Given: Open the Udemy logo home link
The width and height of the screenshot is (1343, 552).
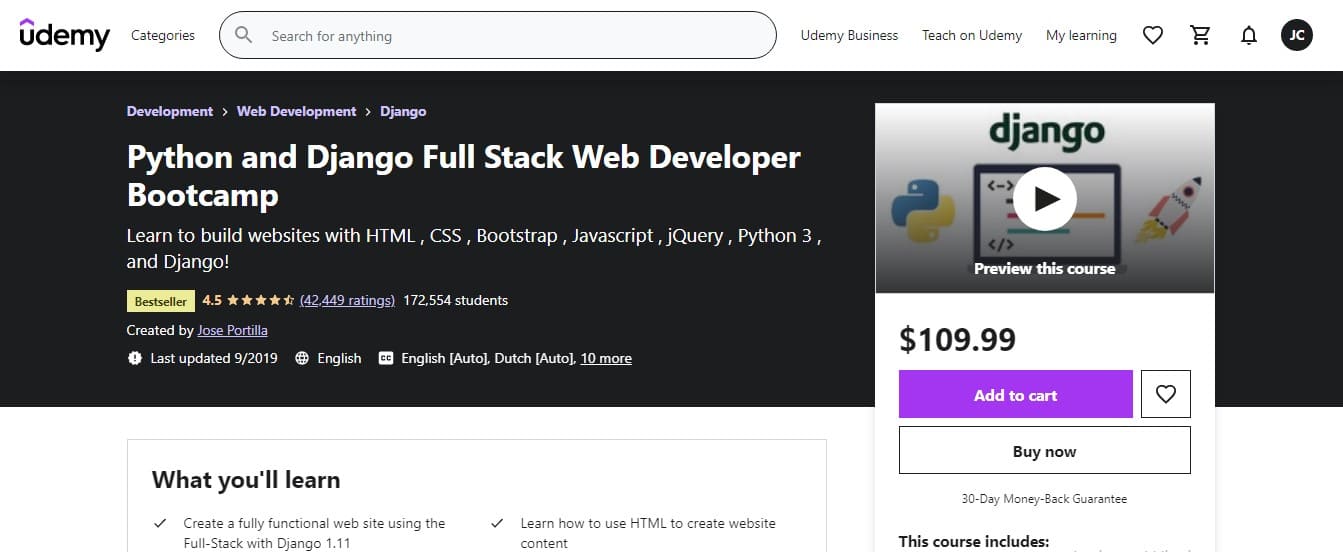Looking at the screenshot, I should tap(64, 35).
